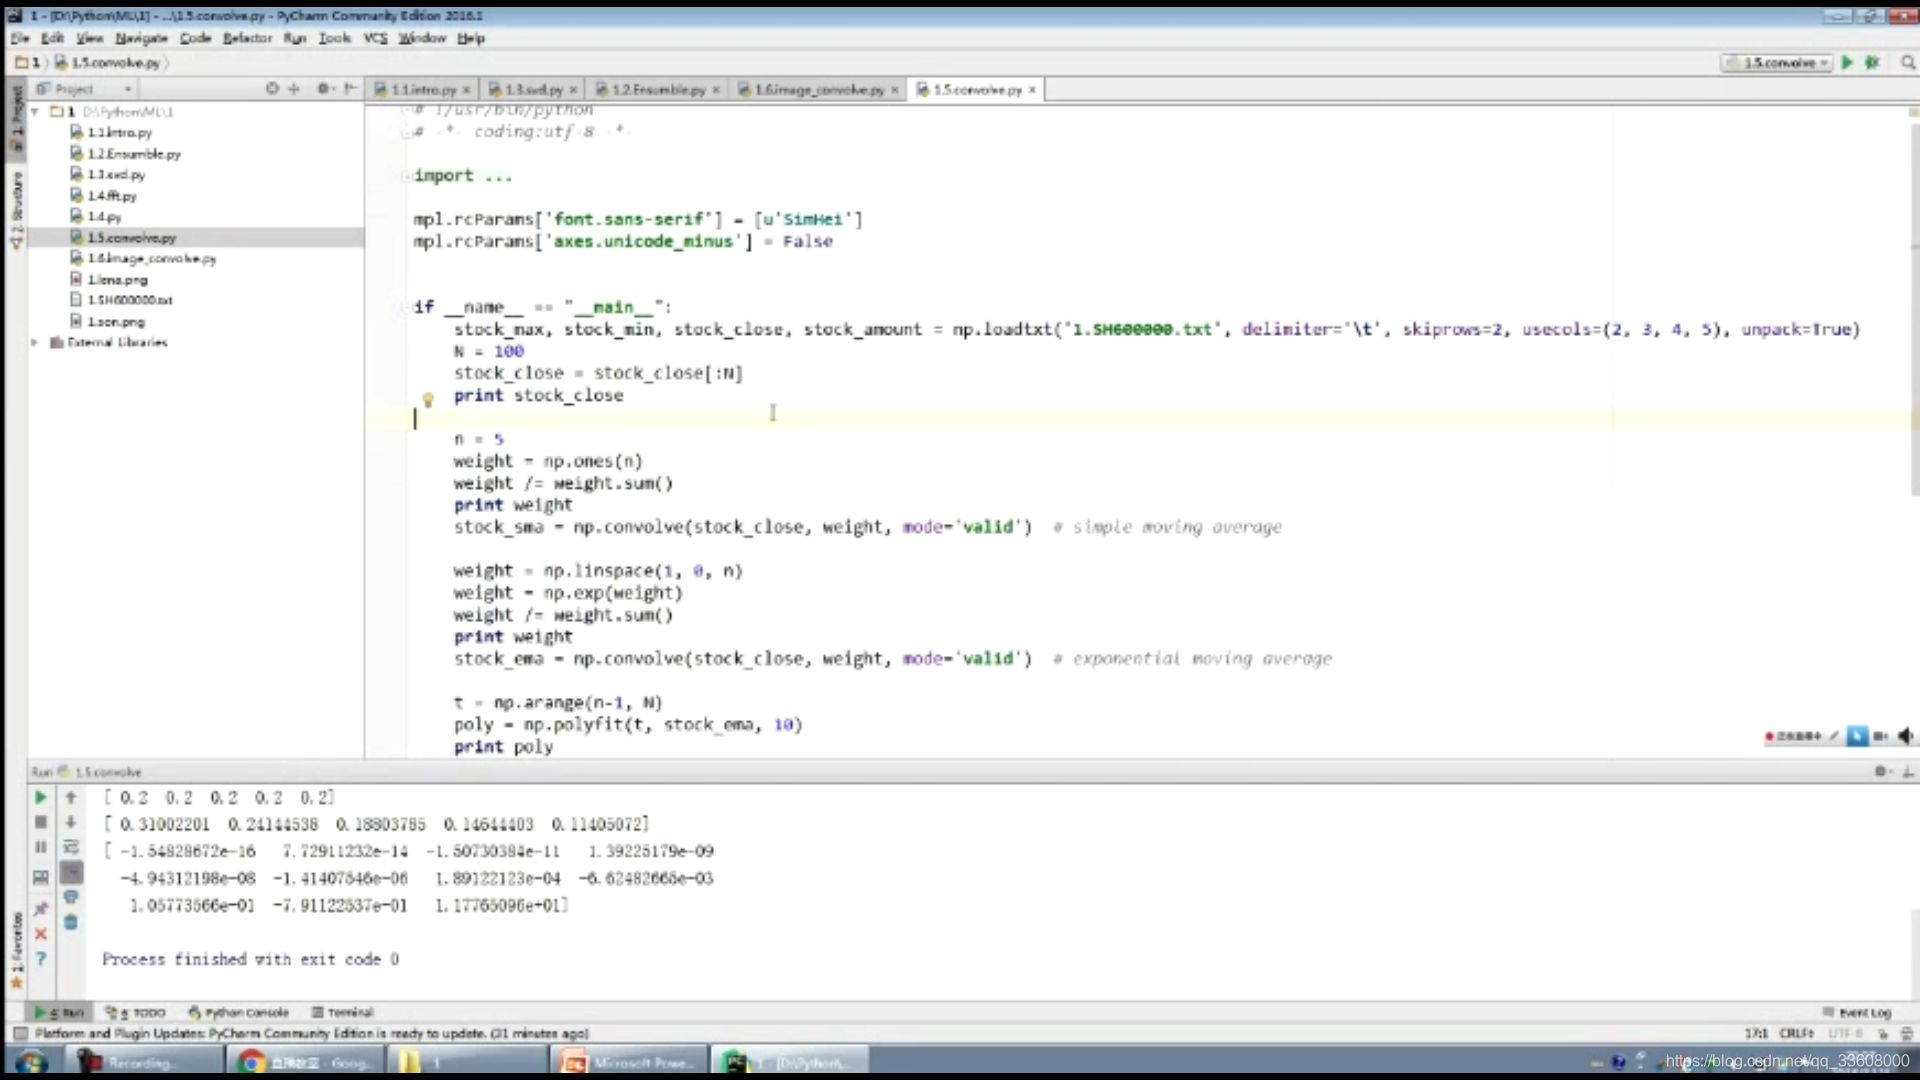This screenshot has height=1080, width=1920.
Task: Open the TODO tool window
Action: click(x=135, y=1012)
